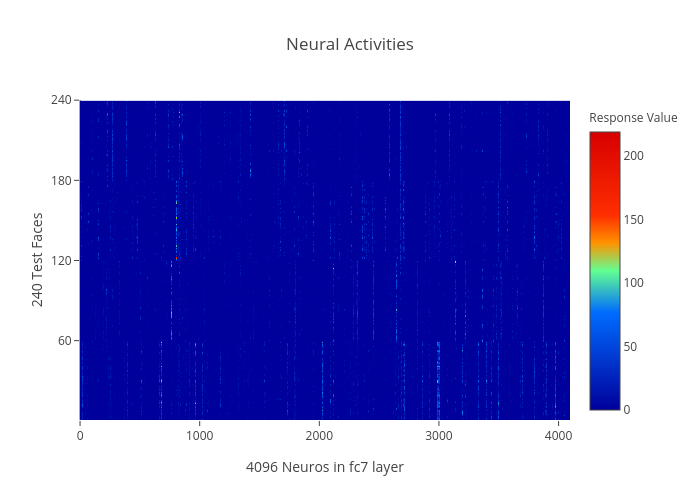700x500 pixels.
Task: Select the colorbar tick label 150
Action: point(634,220)
